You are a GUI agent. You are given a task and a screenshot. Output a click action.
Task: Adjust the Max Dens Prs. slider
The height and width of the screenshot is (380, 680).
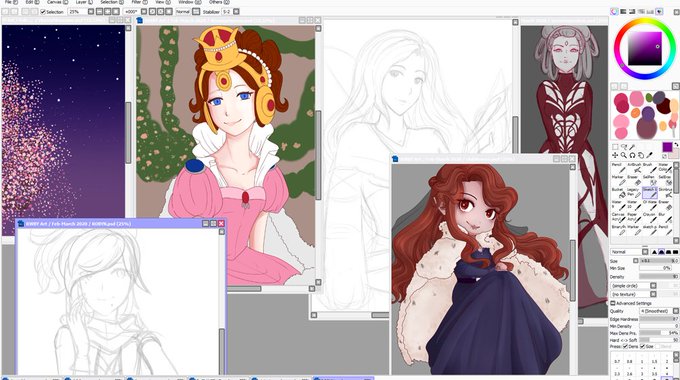[659, 333]
